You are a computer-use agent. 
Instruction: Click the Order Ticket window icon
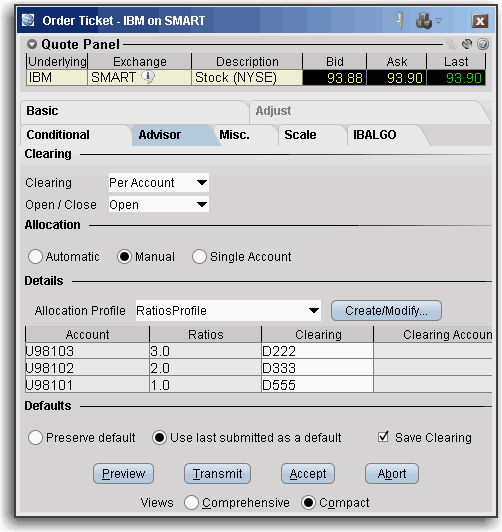(28, 20)
